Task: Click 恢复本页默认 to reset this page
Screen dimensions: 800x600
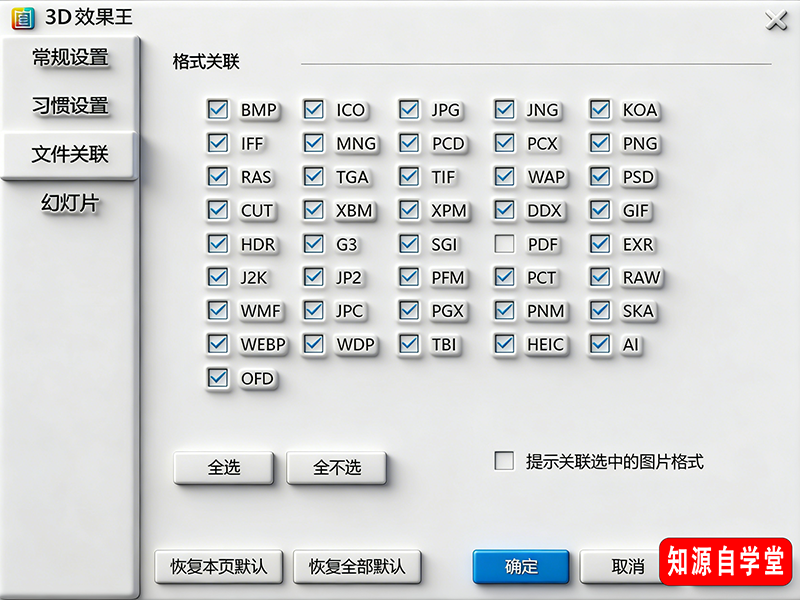Action: [219, 566]
